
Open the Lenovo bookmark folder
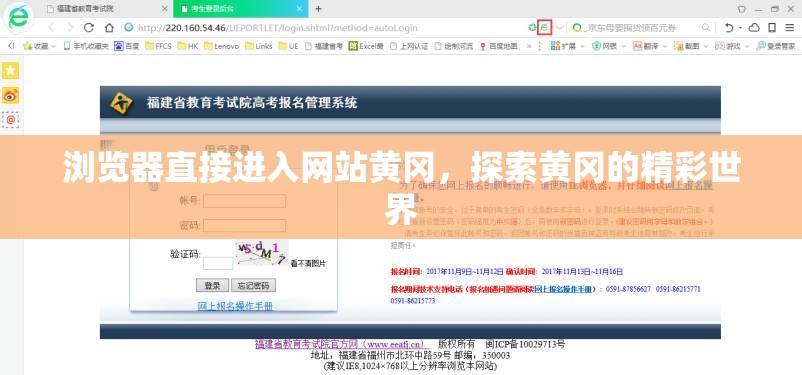221,46
